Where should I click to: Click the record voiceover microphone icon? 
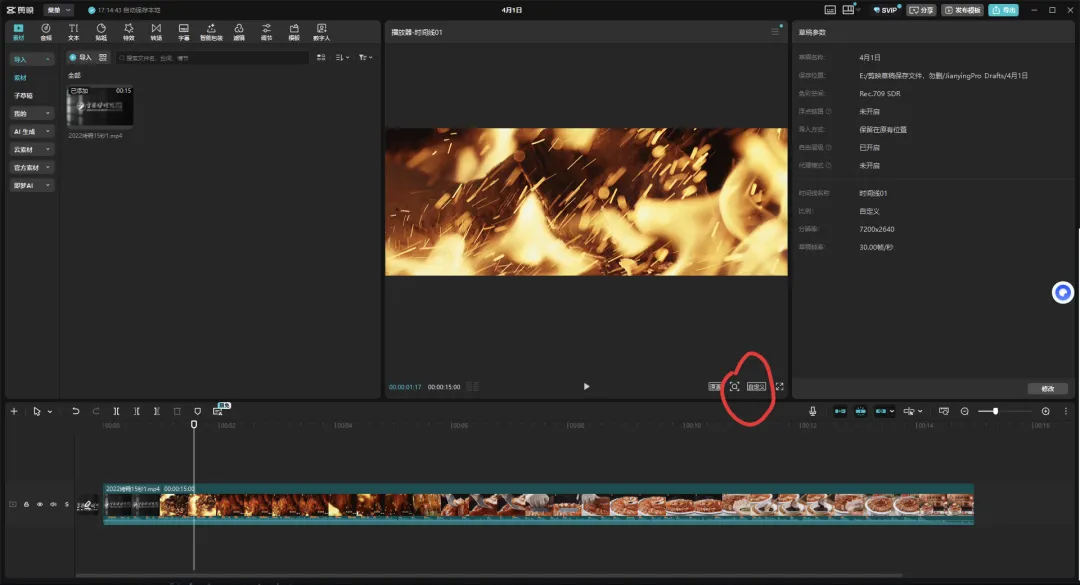(x=813, y=411)
